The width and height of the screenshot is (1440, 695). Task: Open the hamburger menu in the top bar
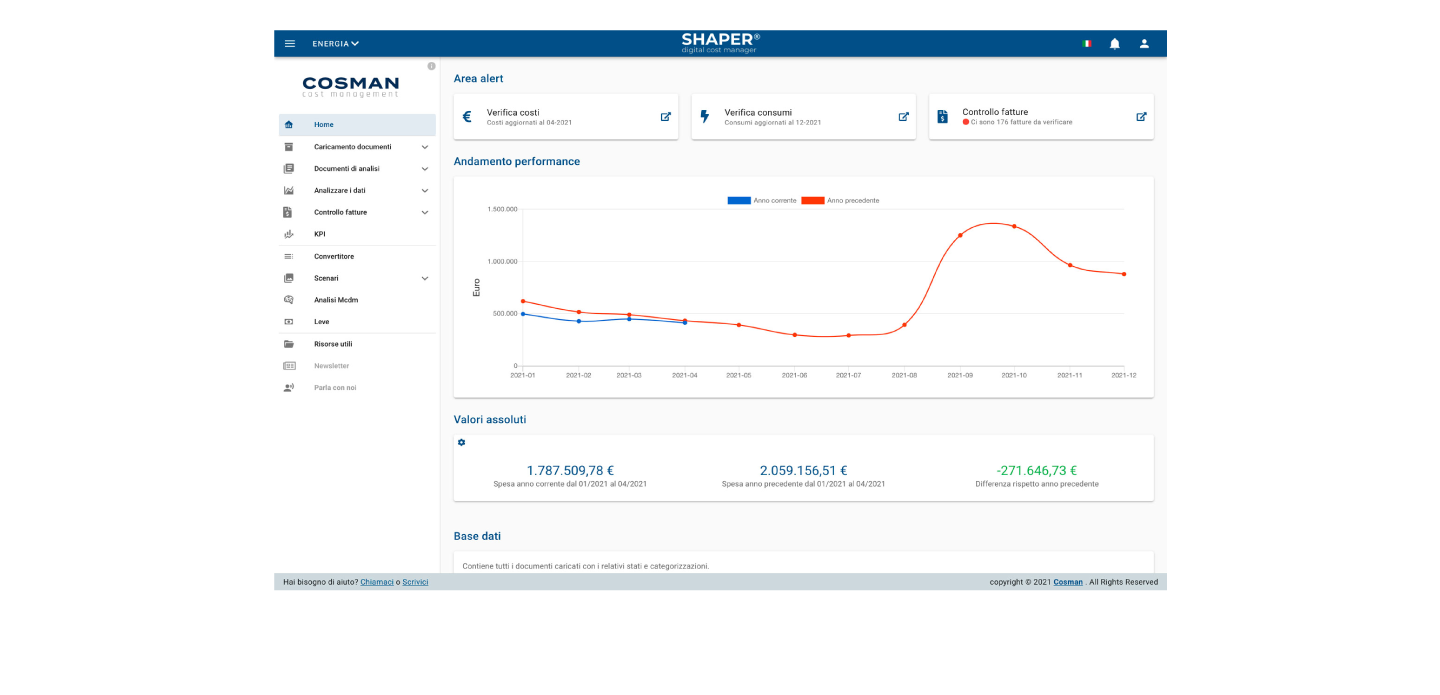290,44
